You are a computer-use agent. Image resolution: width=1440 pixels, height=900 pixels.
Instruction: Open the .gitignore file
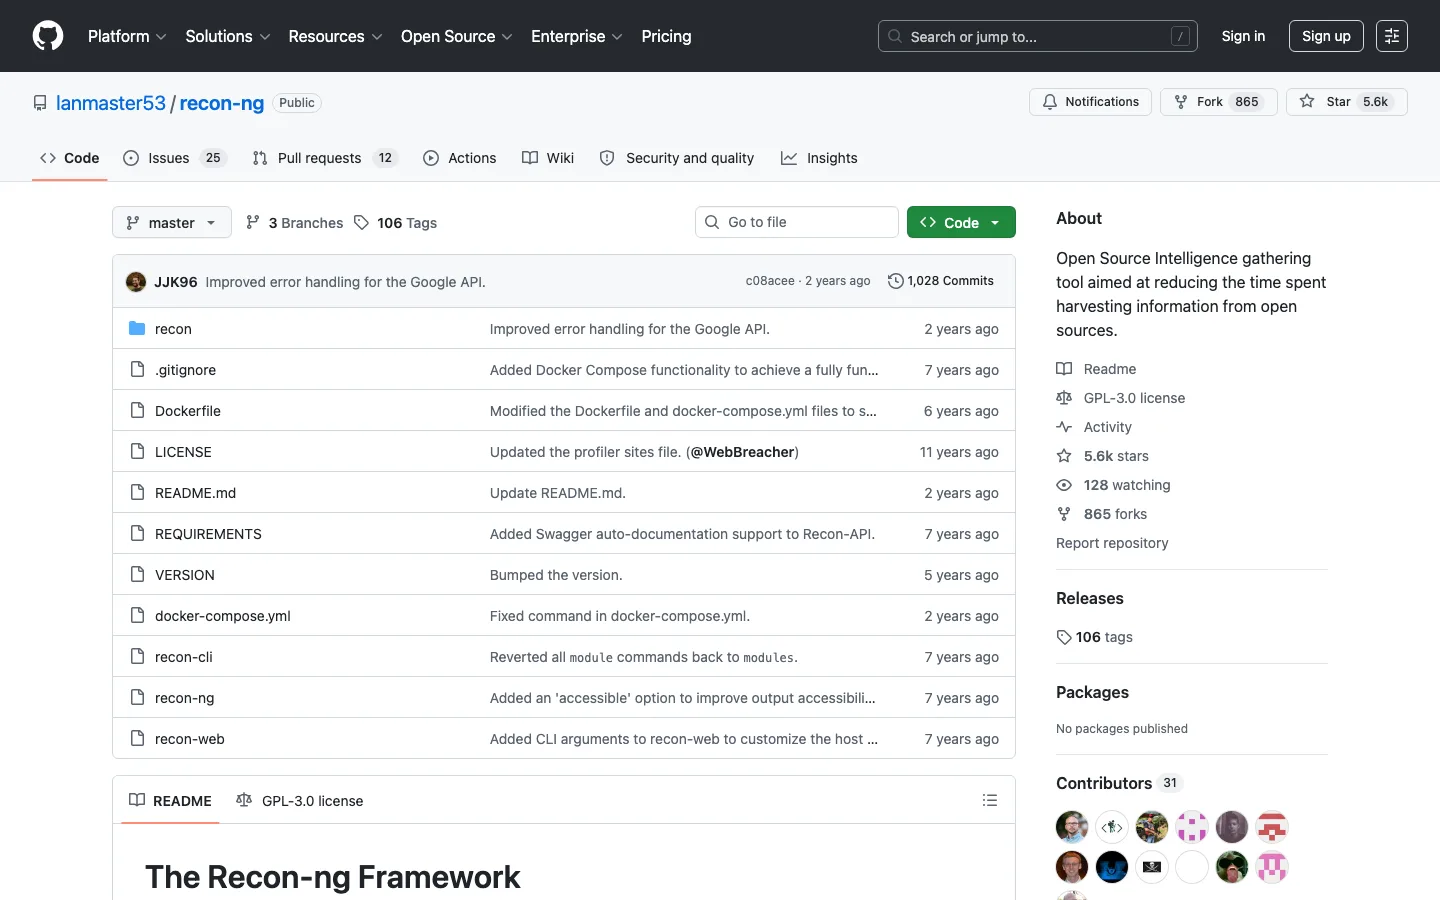185,370
